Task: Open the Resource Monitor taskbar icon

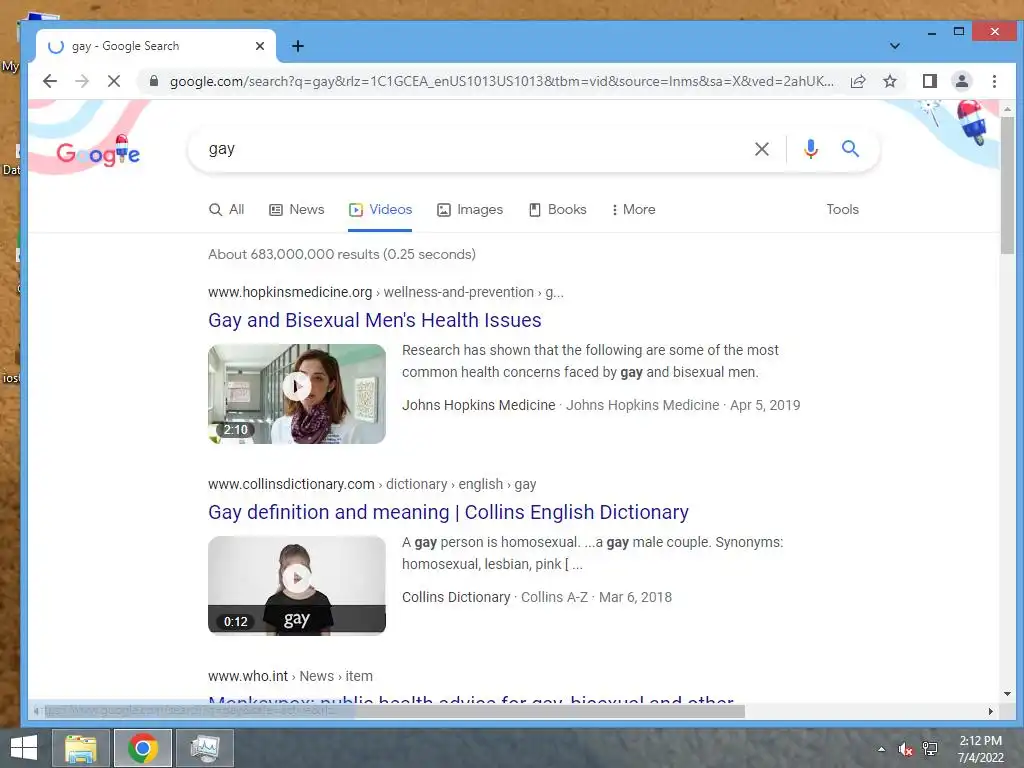Action: click(205, 748)
